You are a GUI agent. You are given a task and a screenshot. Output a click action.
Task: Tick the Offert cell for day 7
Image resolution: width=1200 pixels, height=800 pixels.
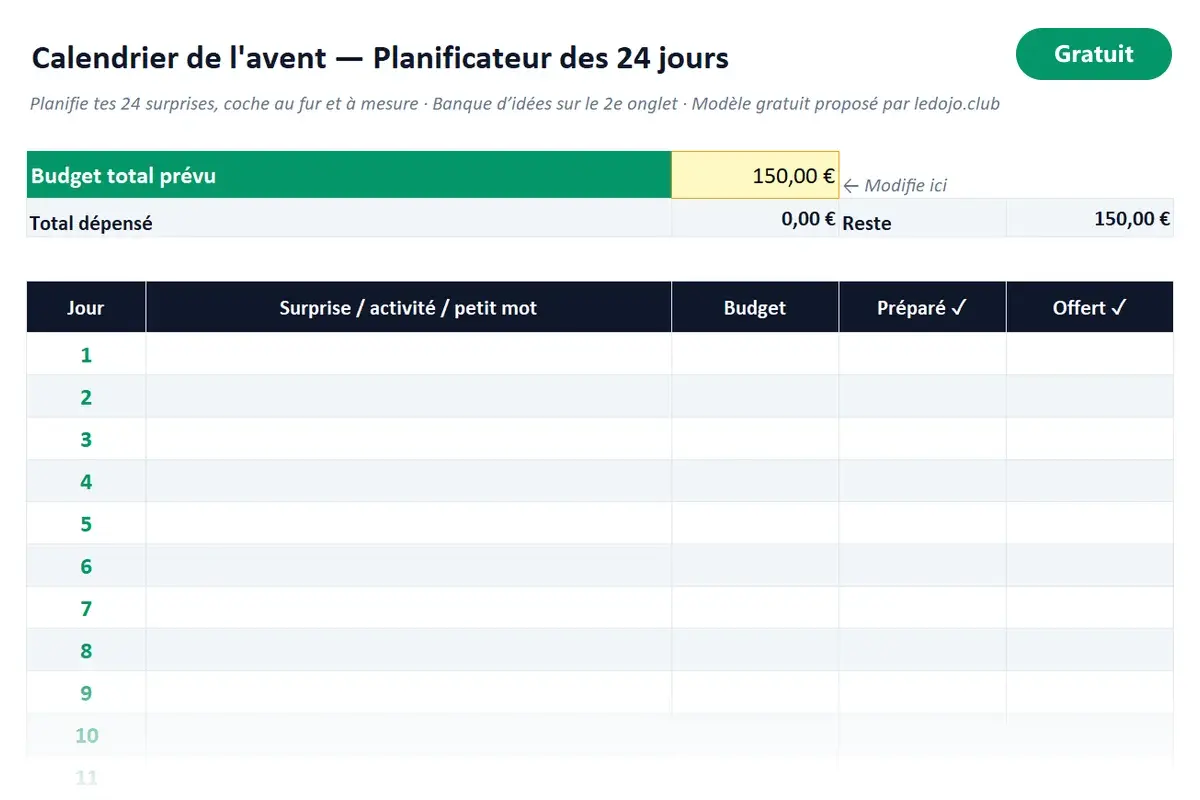tap(1090, 607)
